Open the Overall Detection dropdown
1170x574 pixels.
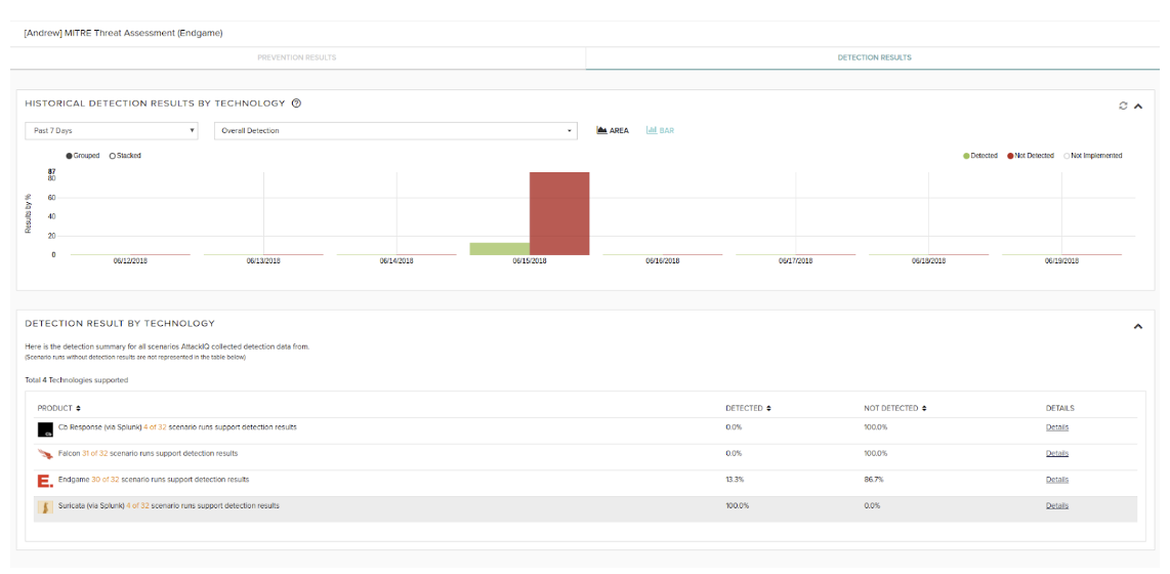396,131
